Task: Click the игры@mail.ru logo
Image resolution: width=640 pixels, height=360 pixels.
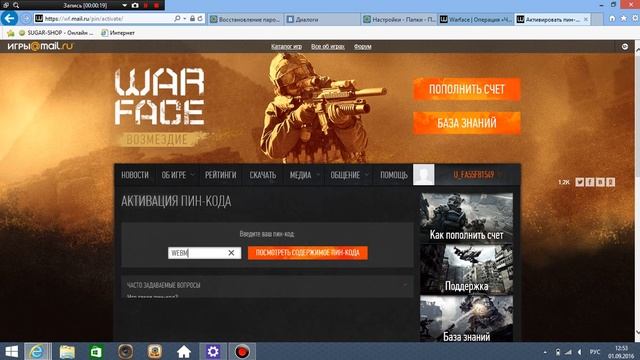Action: (x=40, y=46)
